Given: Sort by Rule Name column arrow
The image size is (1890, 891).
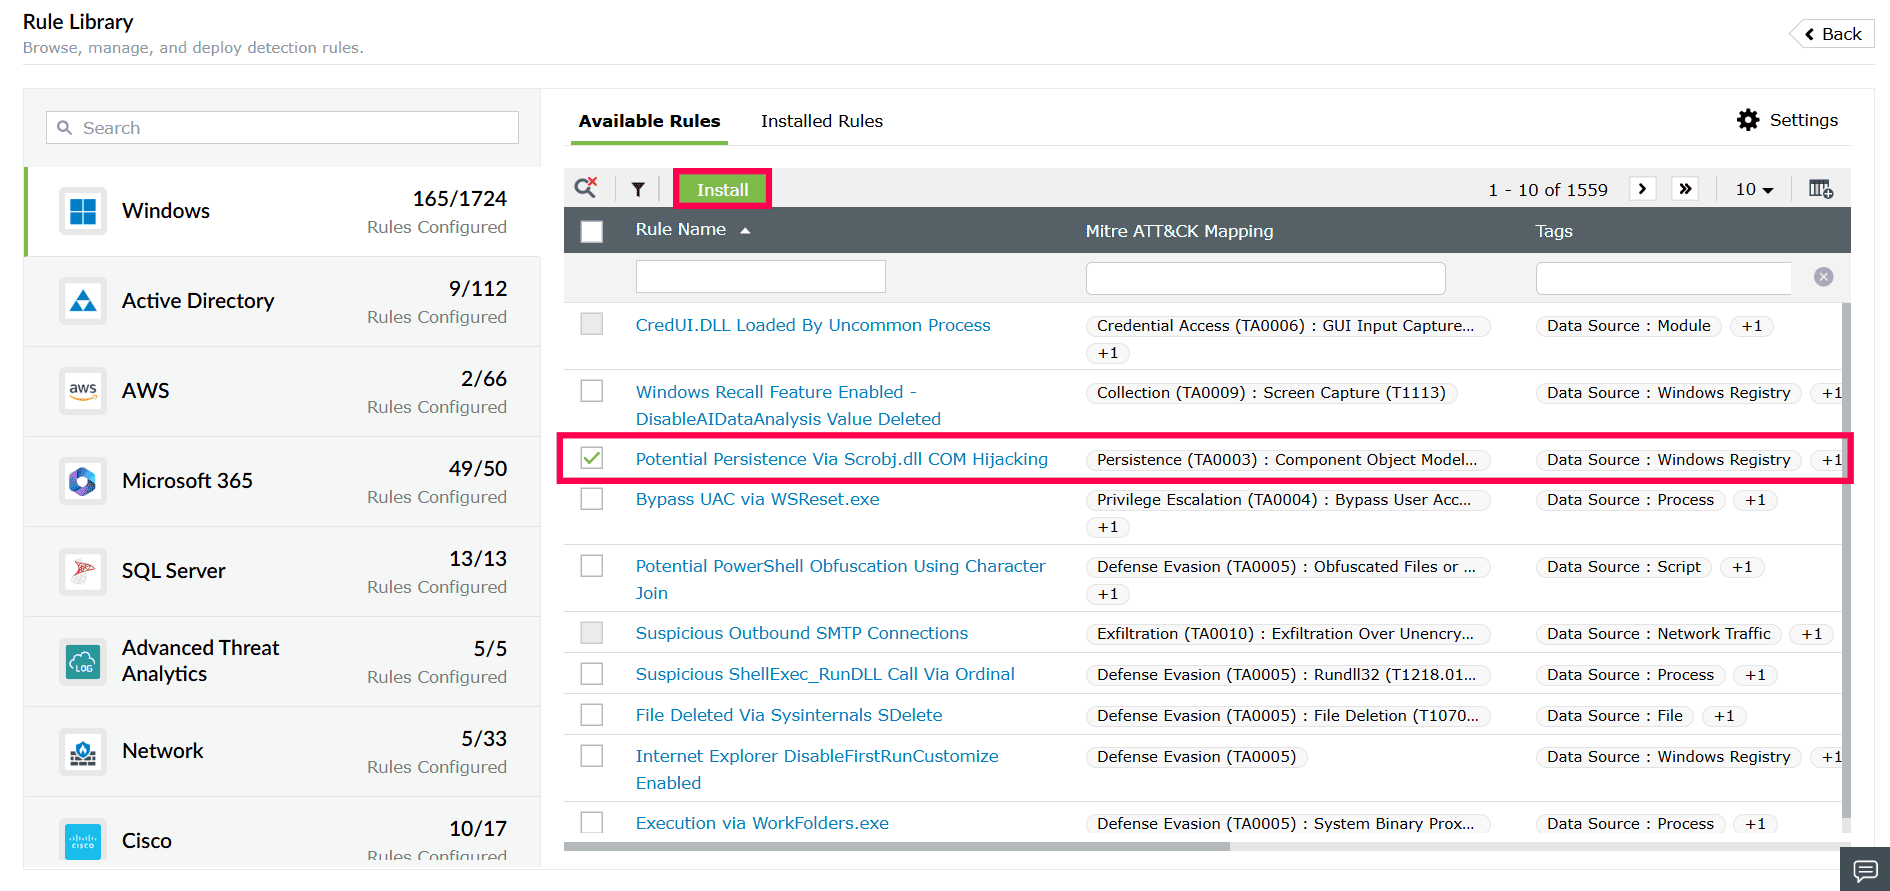Looking at the screenshot, I should point(745,230).
